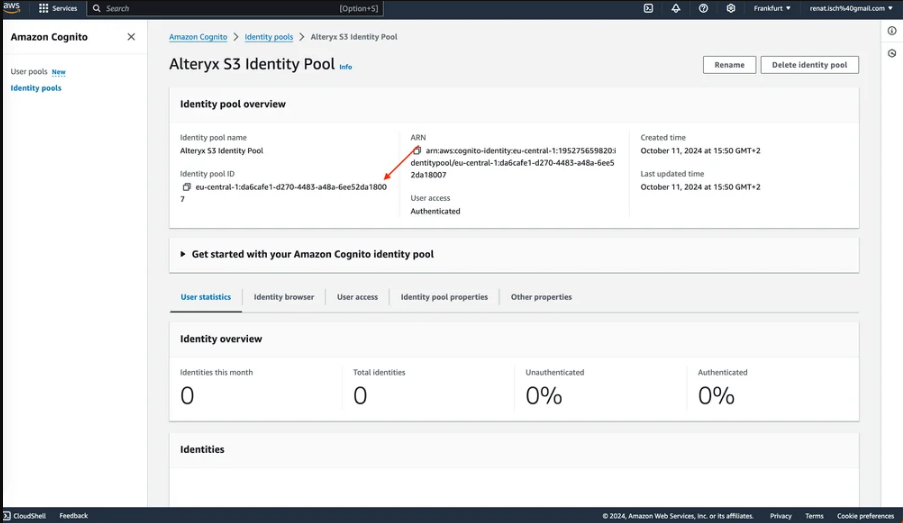Screen dimensions: 903x523
Task: Open the Other properties tab
Action: (541, 297)
